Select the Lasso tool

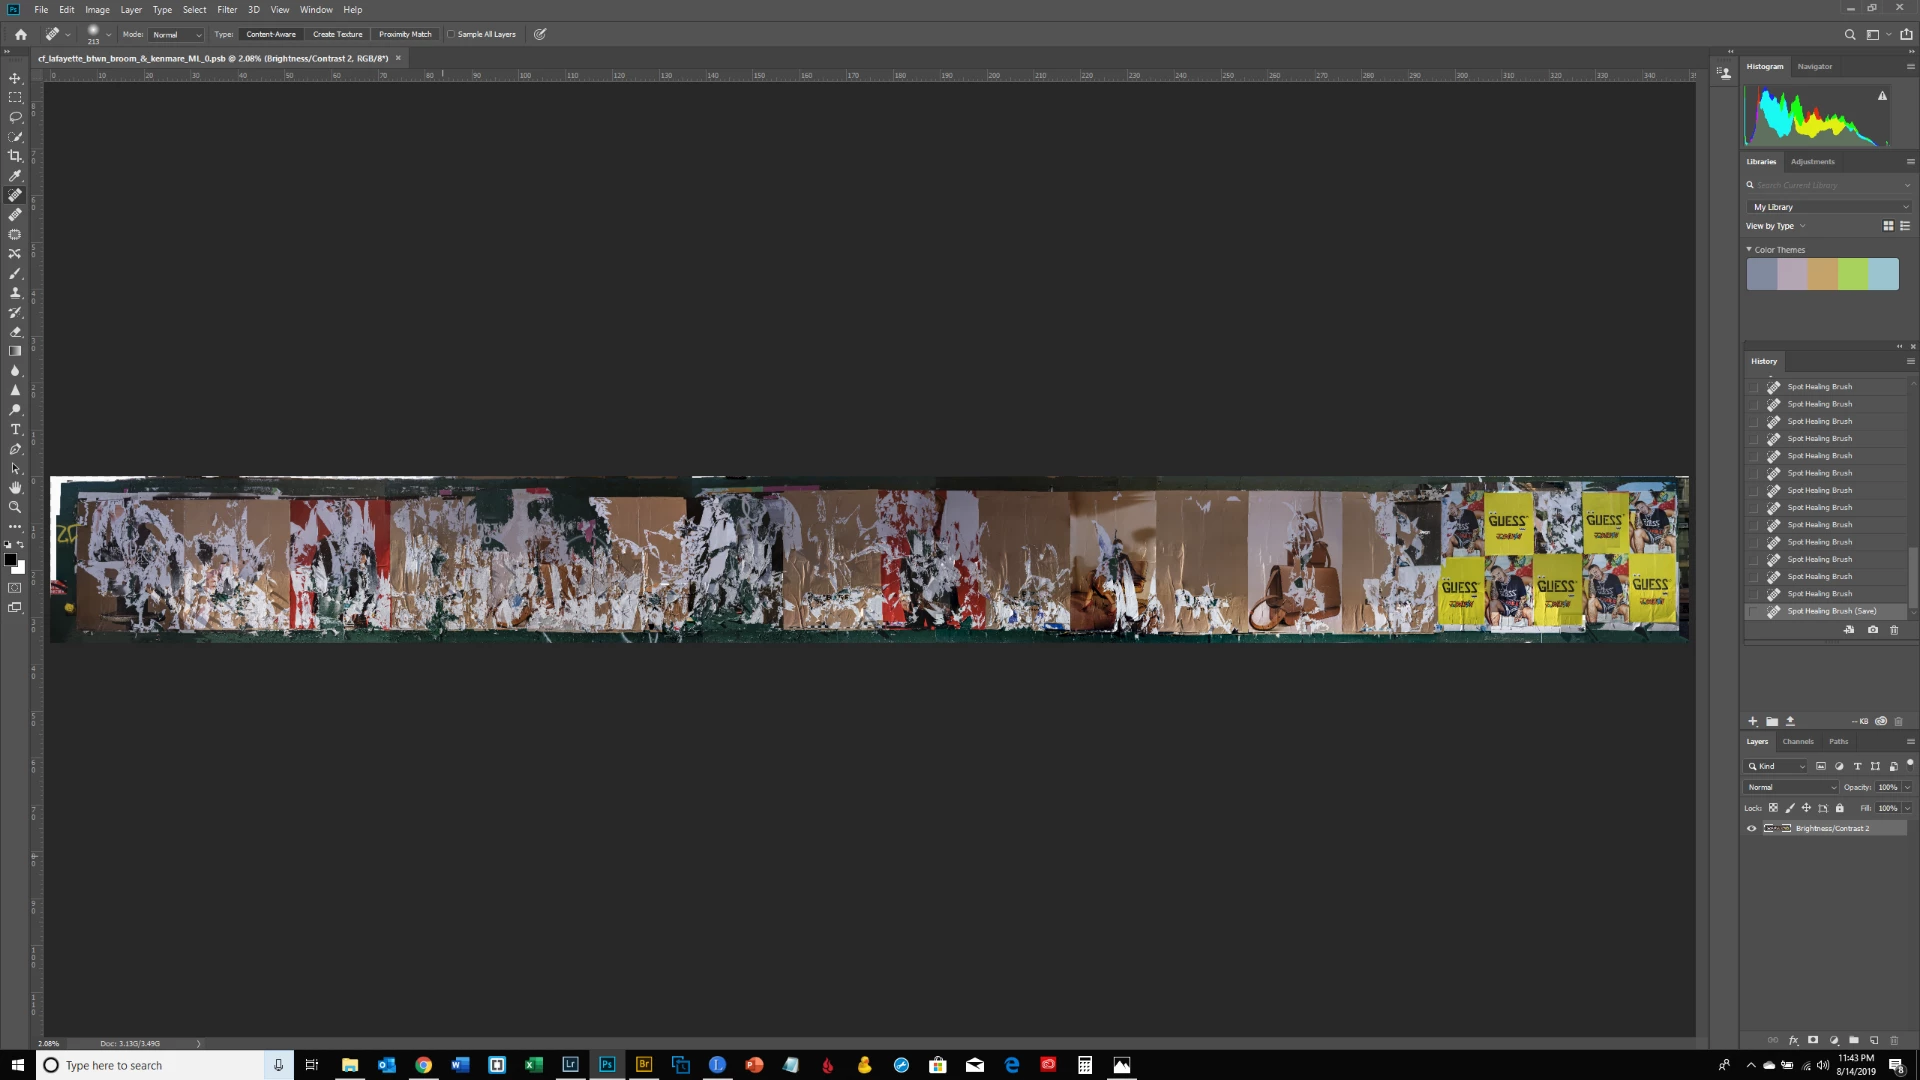pyautogui.click(x=15, y=117)
